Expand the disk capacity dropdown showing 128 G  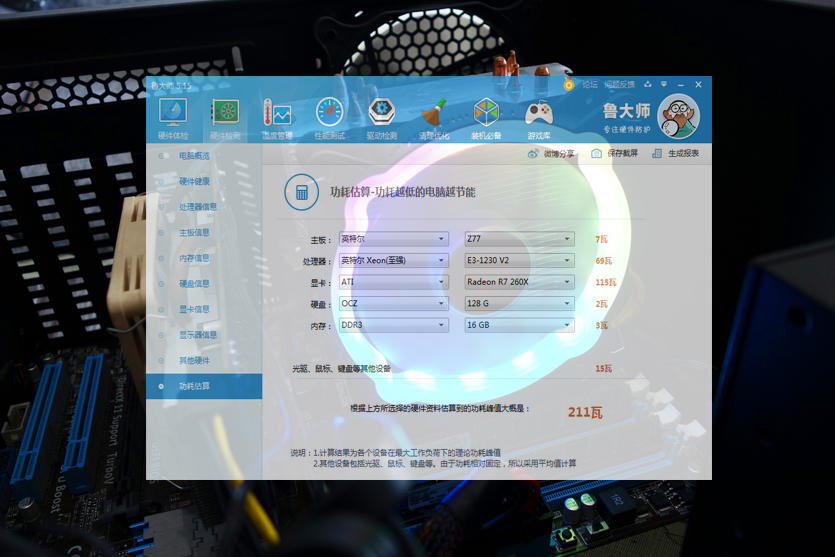(x=519, y=304)
